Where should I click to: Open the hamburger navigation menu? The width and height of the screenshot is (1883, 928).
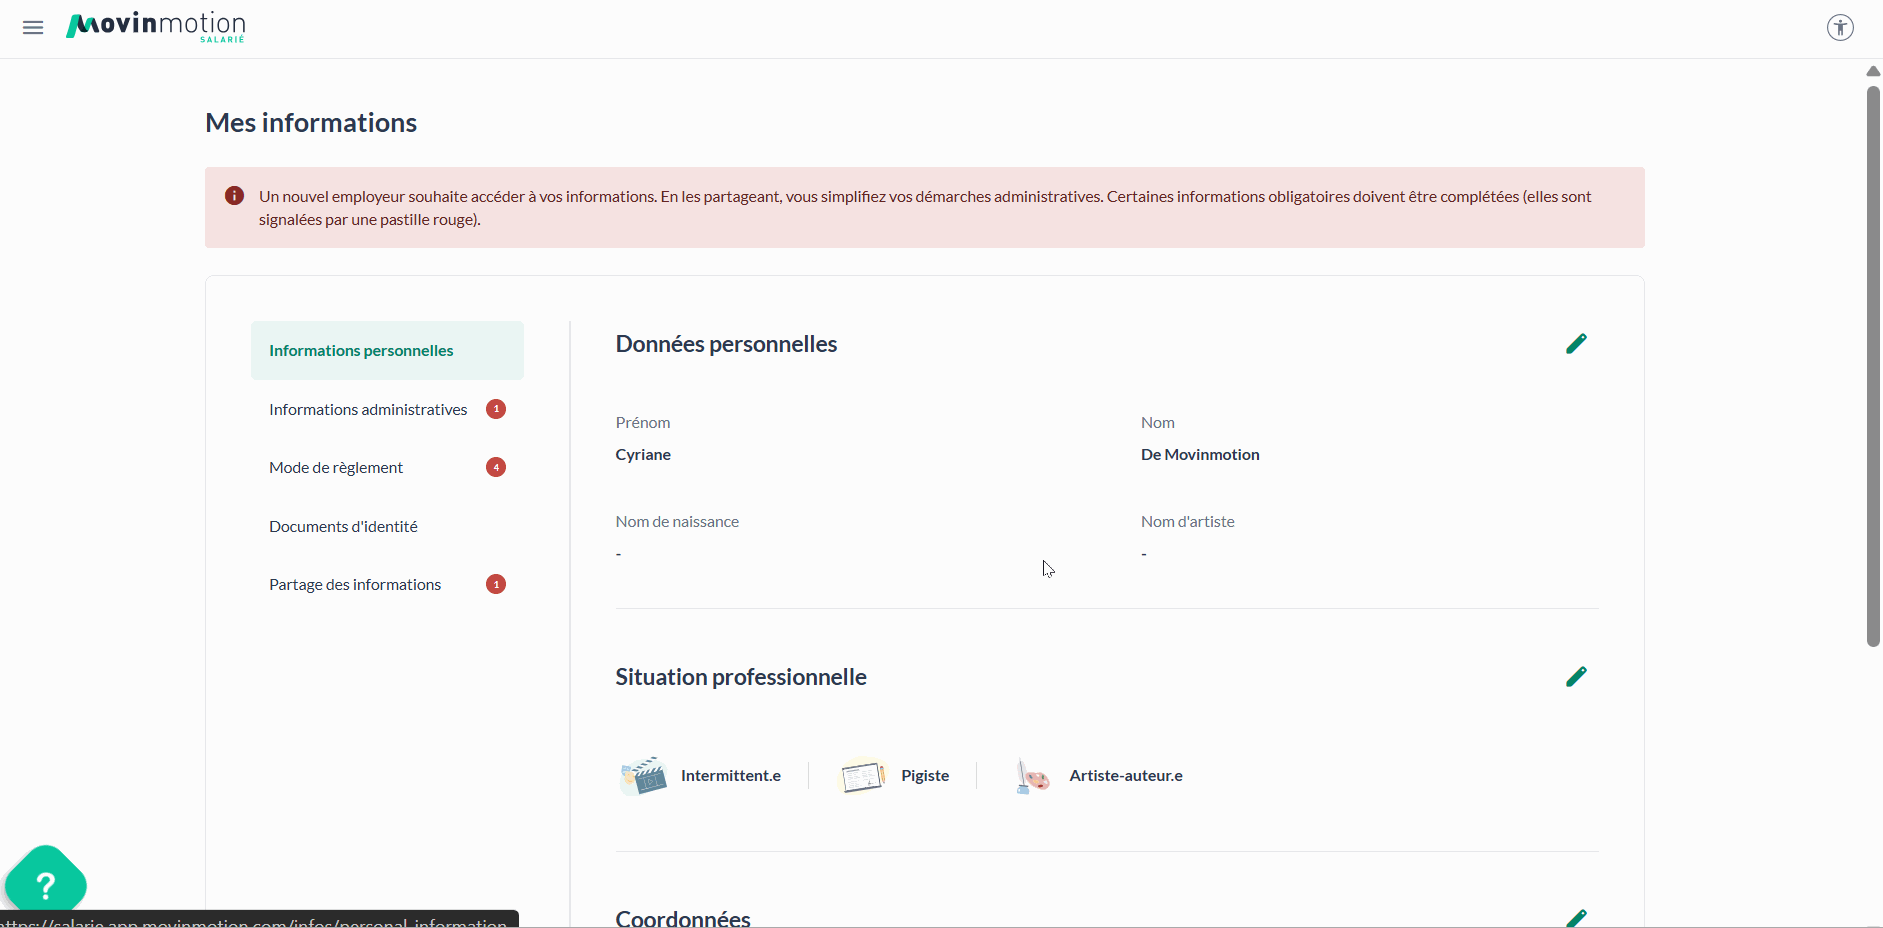(33, 28)
